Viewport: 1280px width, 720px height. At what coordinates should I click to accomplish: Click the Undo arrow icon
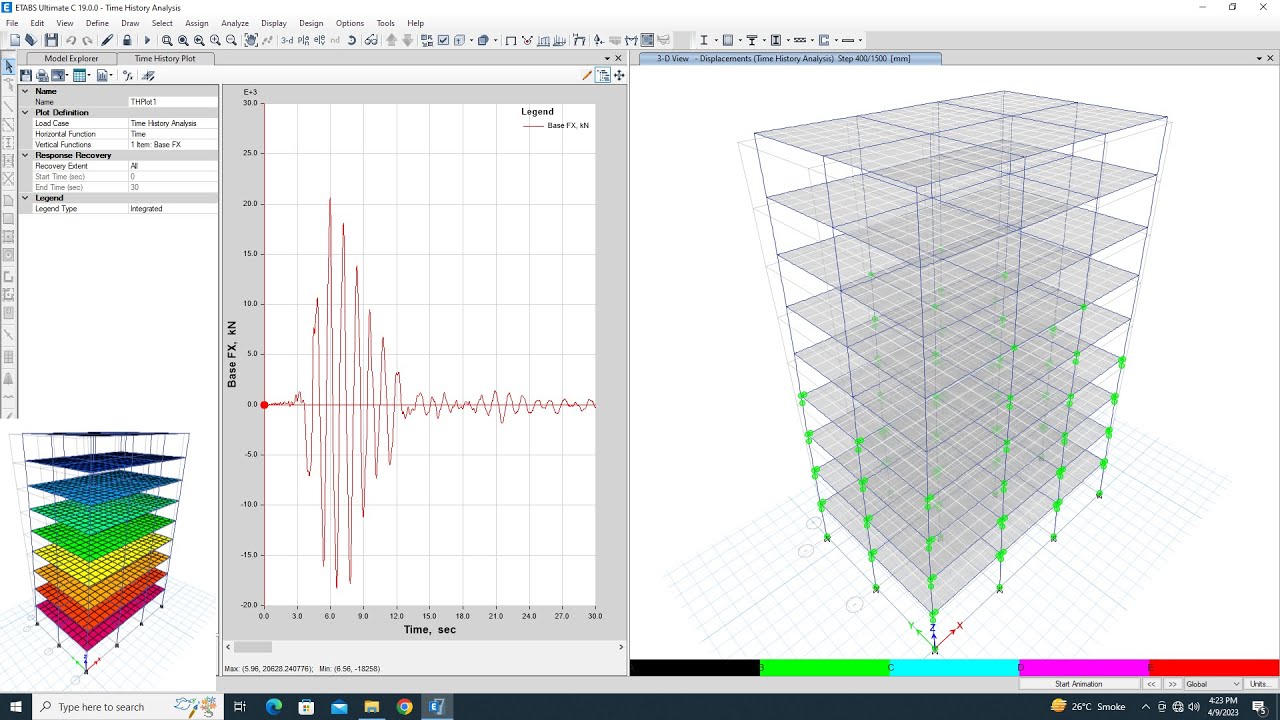71,40
